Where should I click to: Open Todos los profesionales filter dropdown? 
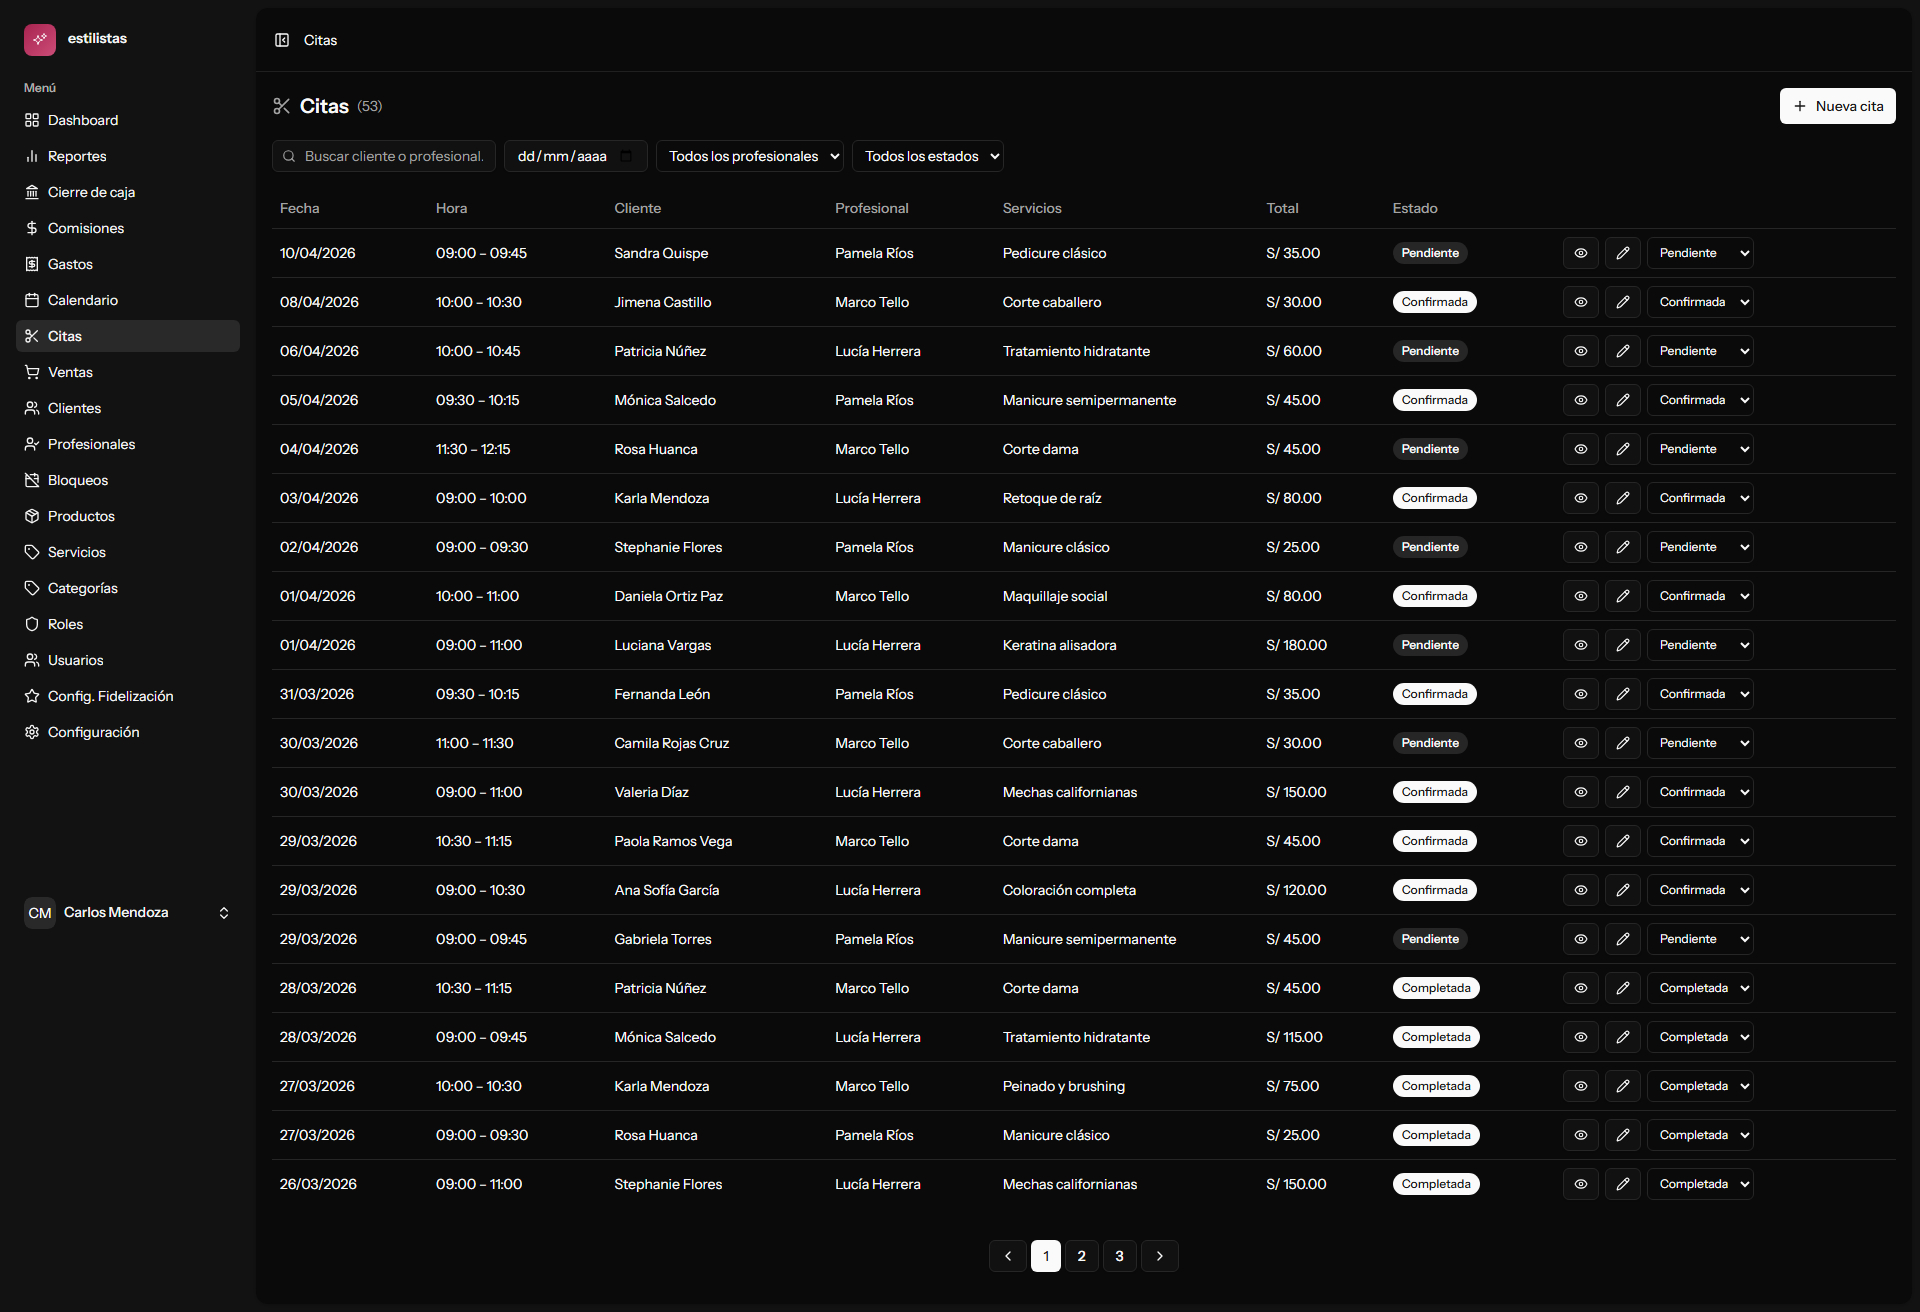(x=750, y=156)
